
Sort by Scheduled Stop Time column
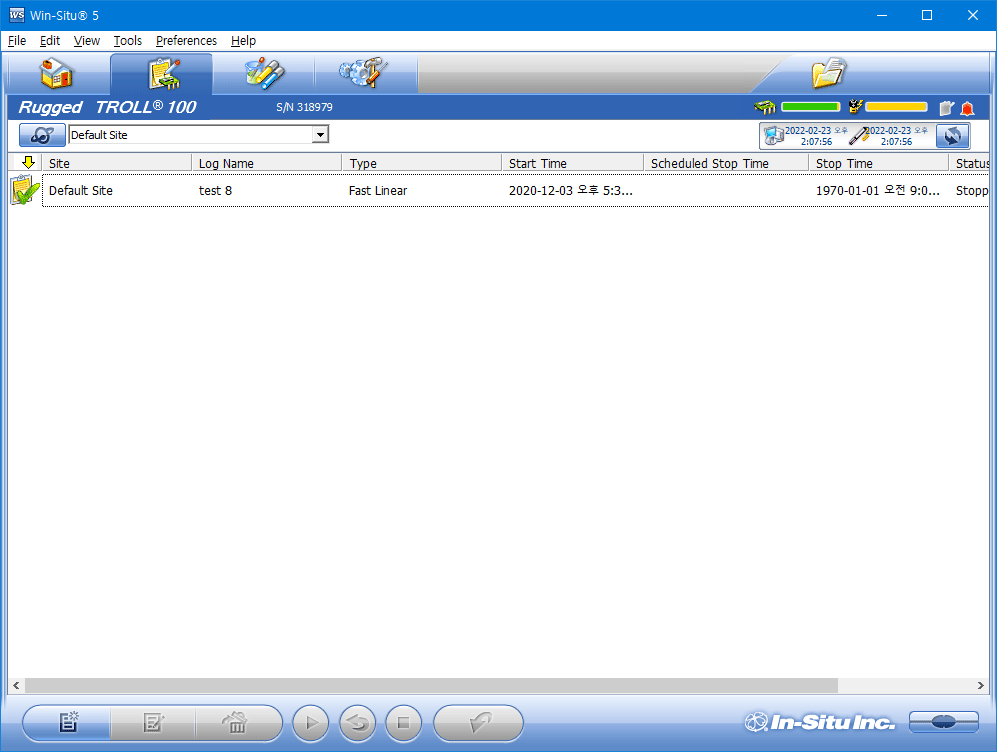[726, 163]
